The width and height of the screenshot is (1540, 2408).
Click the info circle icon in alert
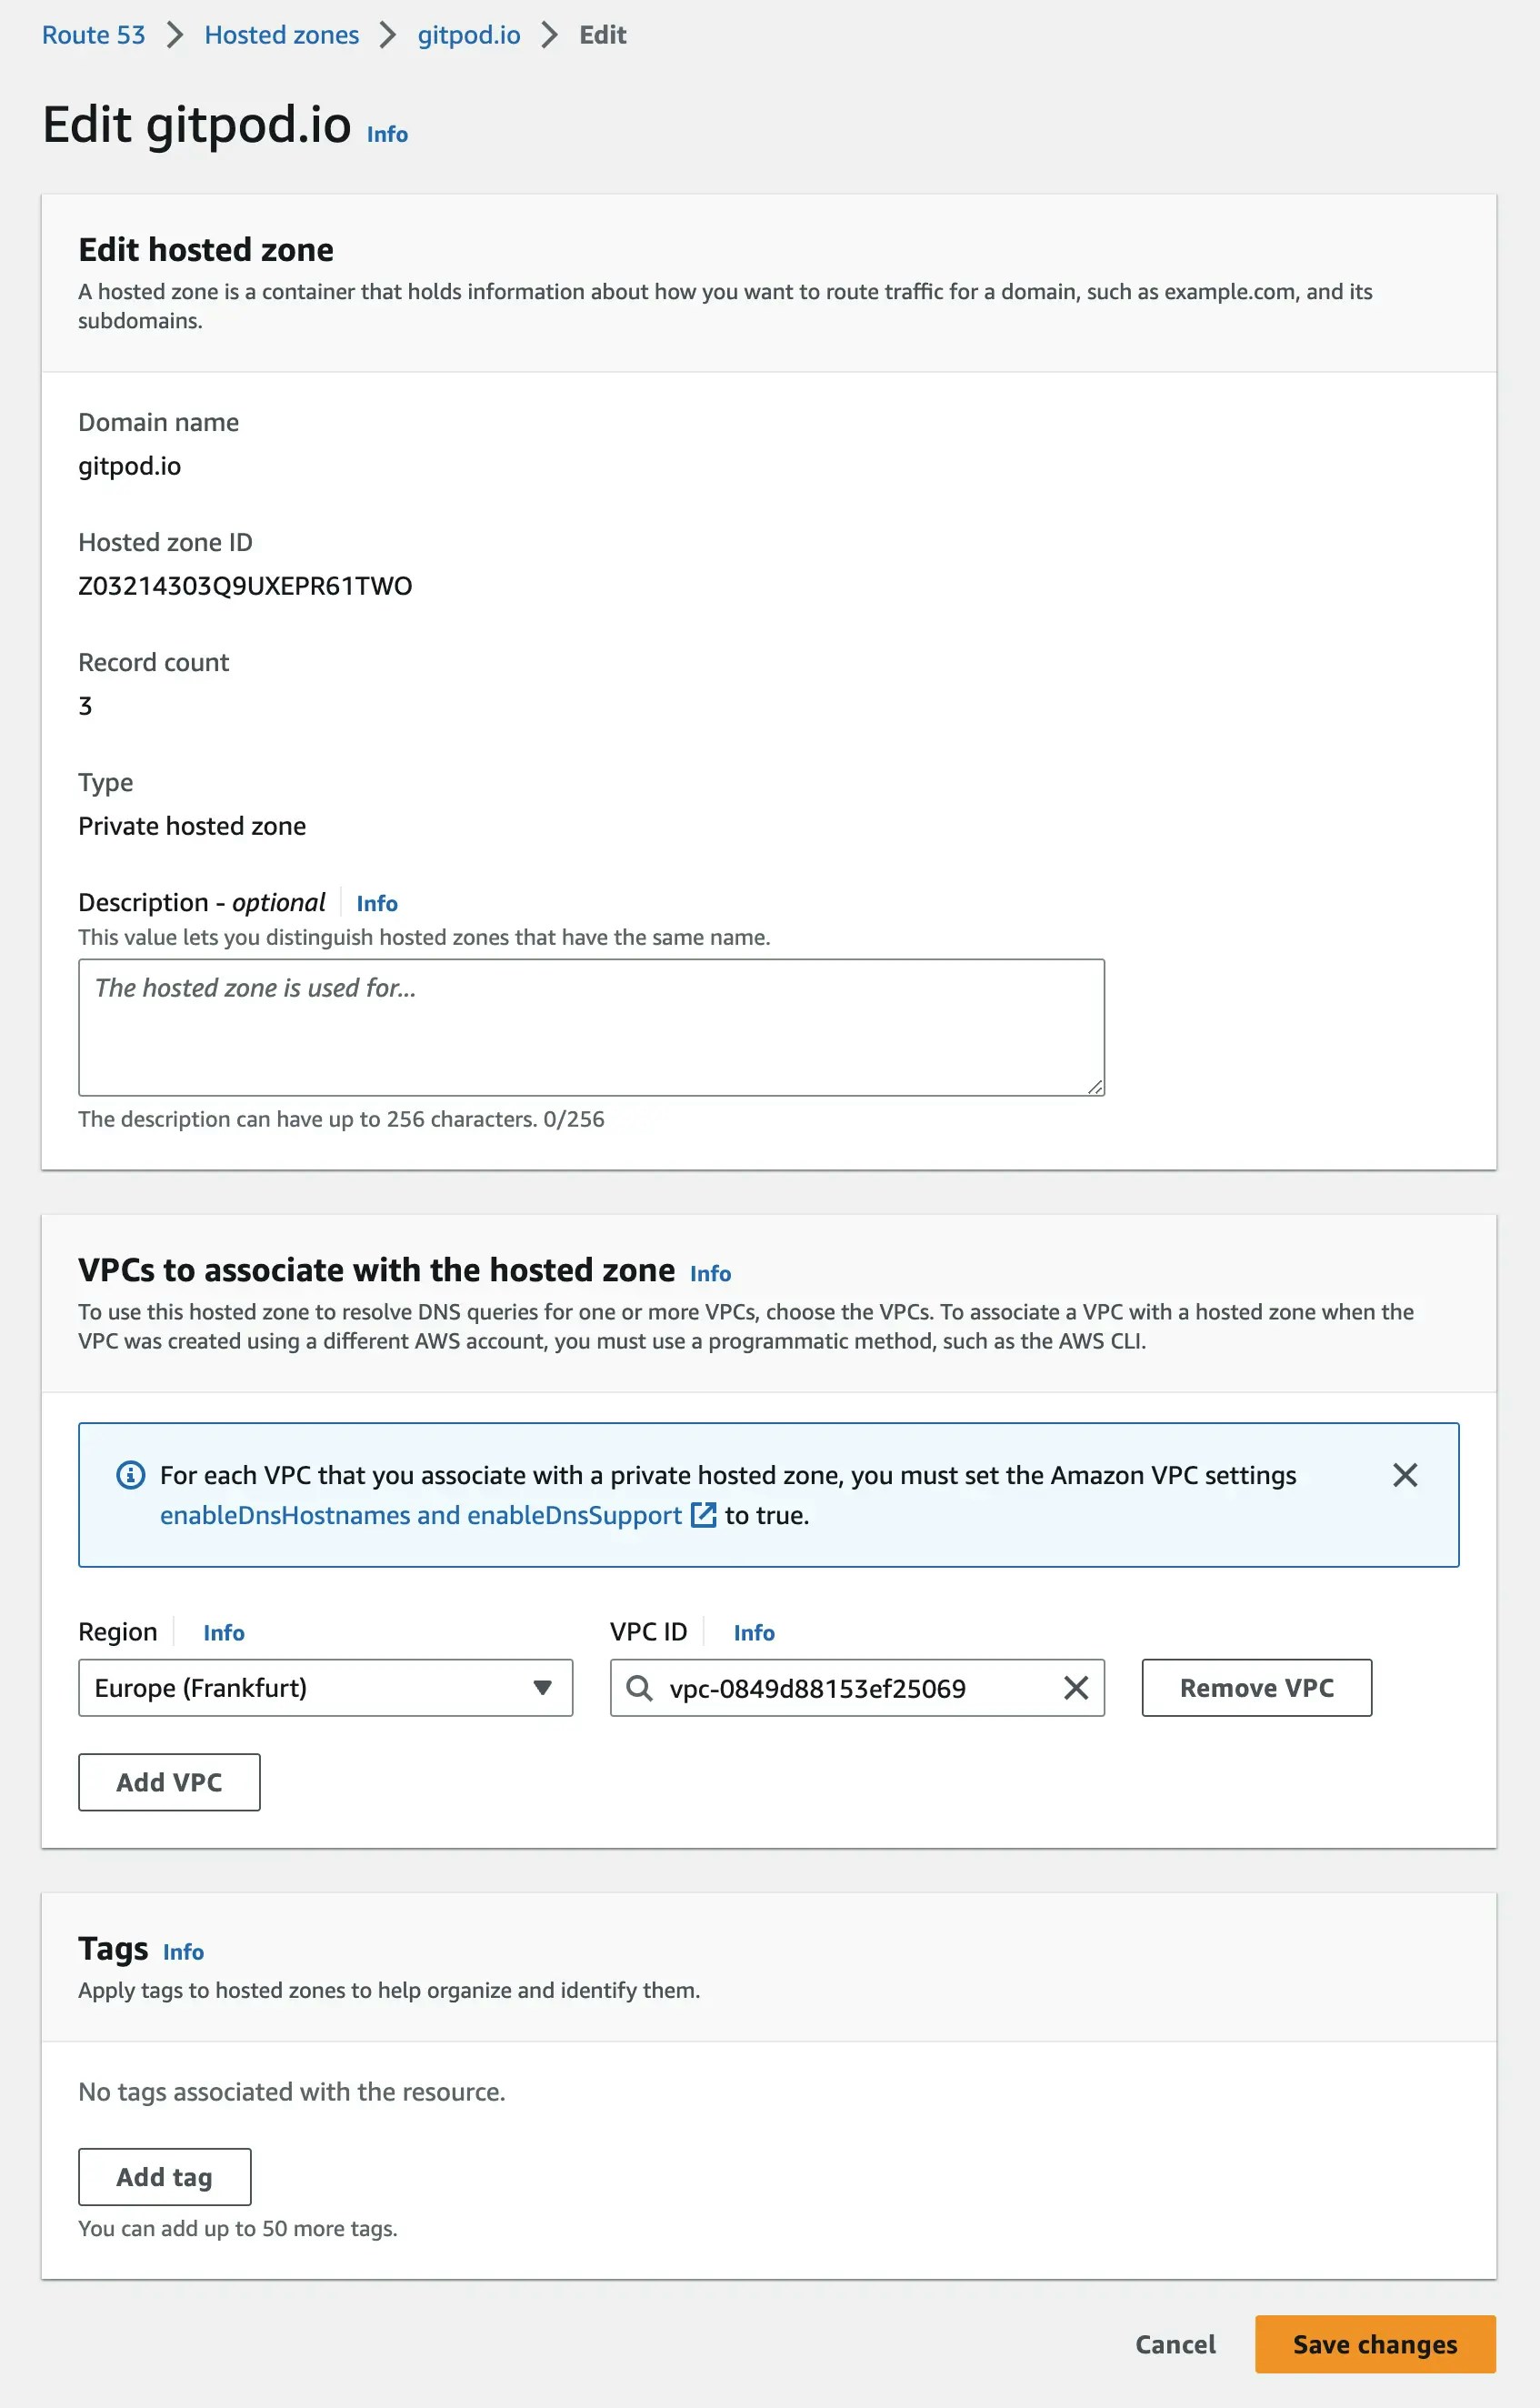[131, 1475]
